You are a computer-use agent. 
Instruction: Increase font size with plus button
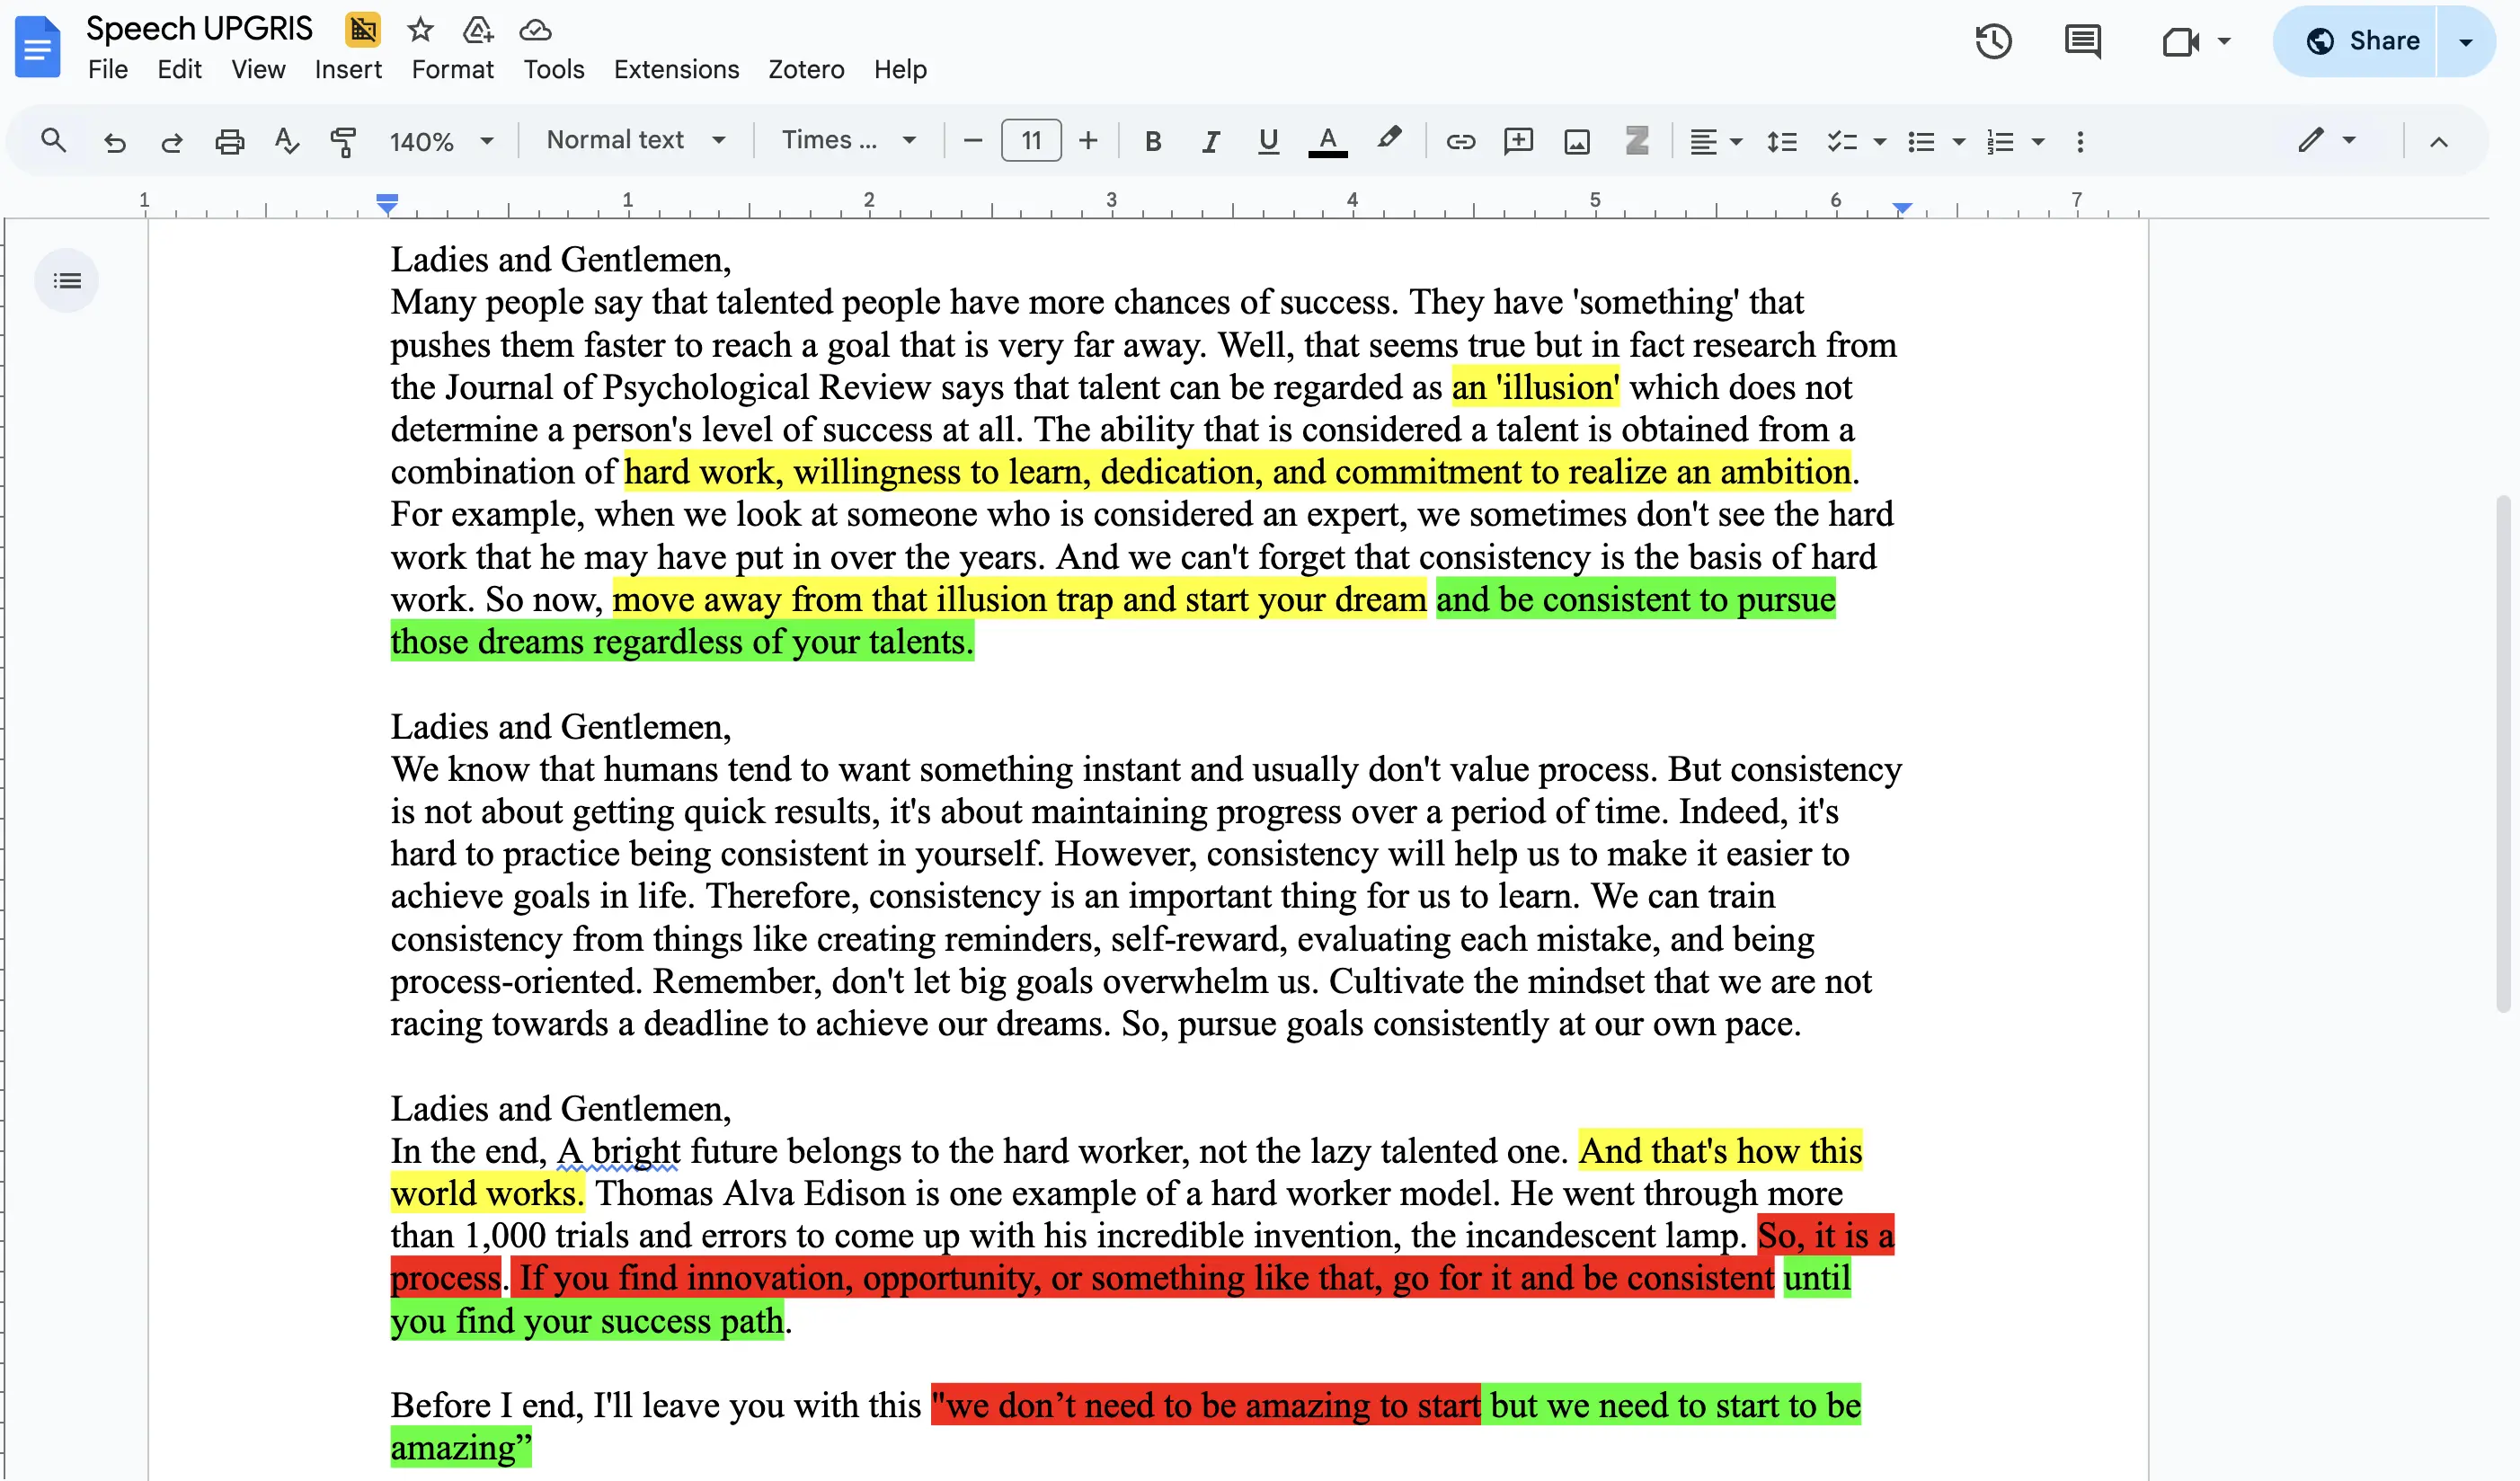pyautogui.click(x=1088, y=141)
